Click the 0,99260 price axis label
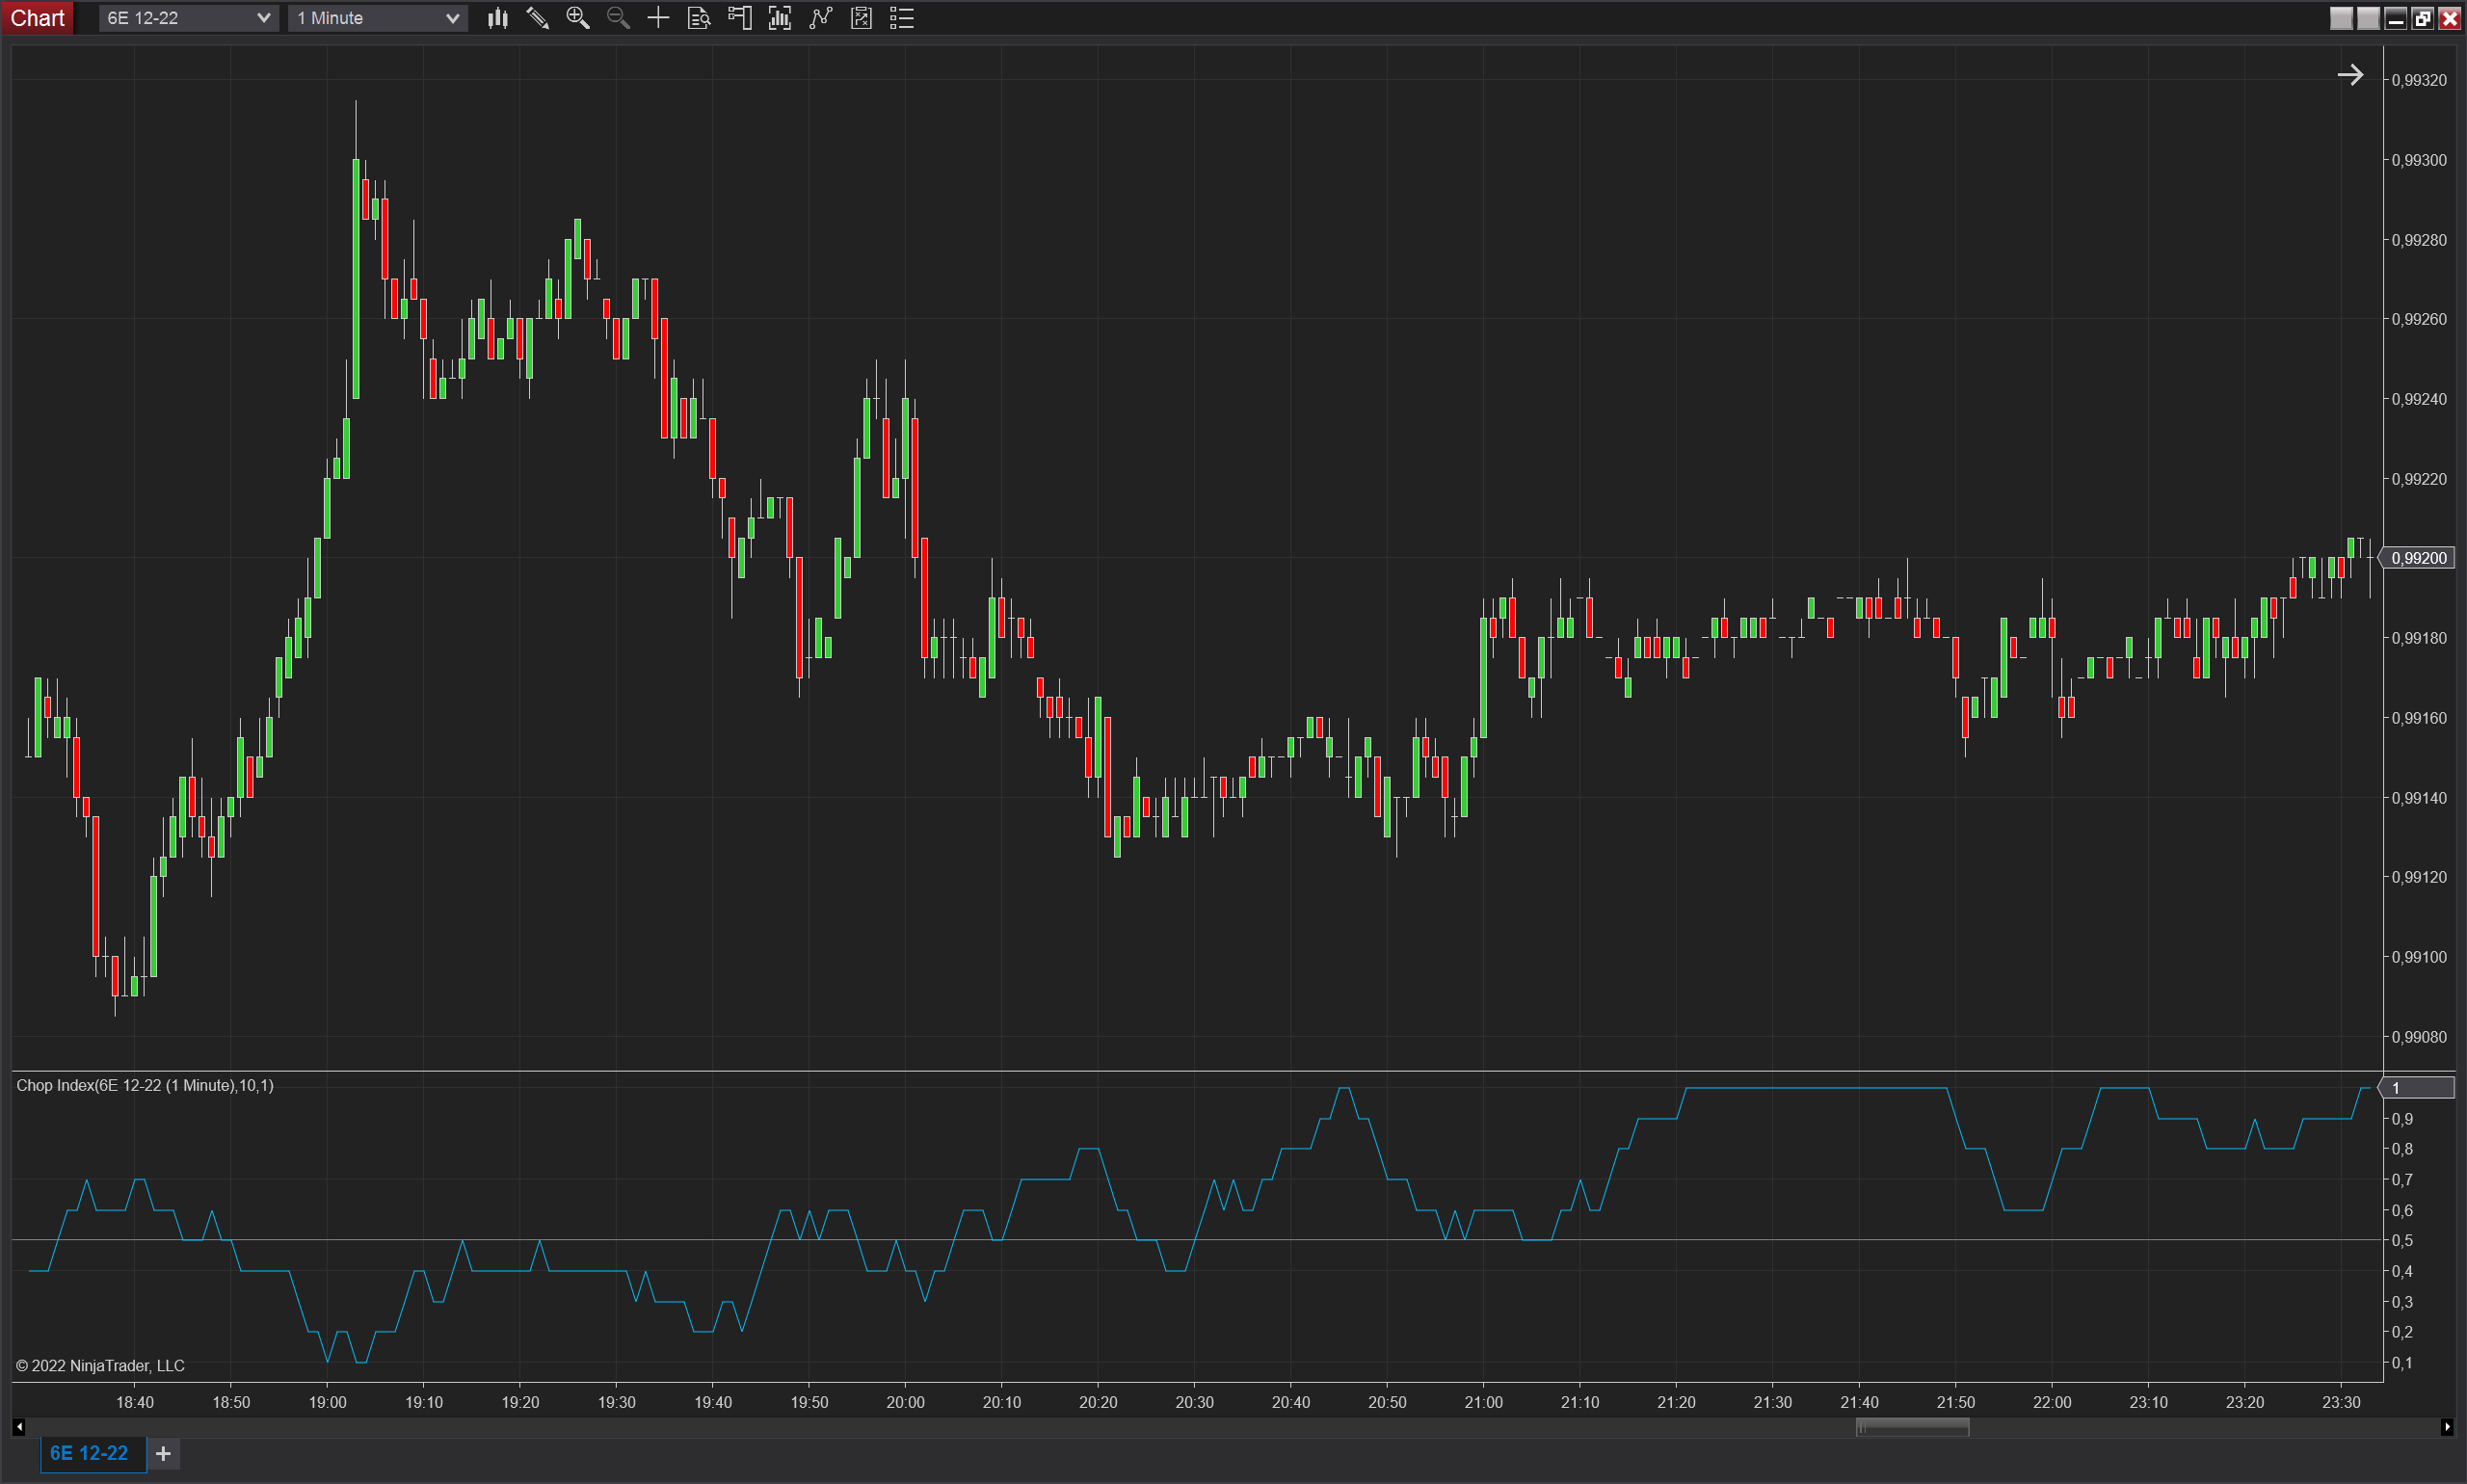This screenshot has width=2467, height=1484. (x=2419, y=319)
